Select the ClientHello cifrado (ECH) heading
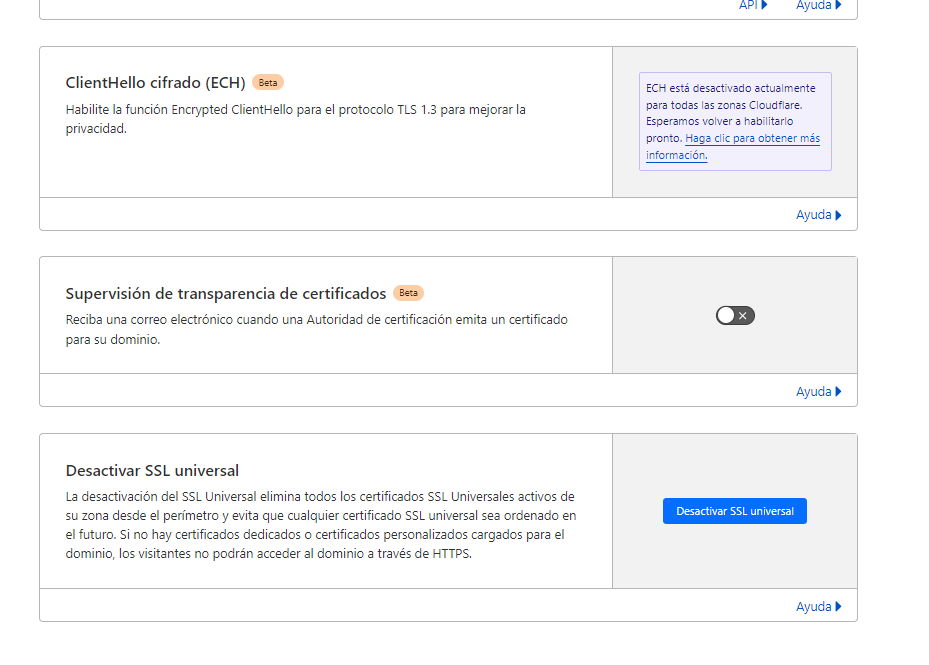This screenshot has height=665, width=929. coord(155,83)
